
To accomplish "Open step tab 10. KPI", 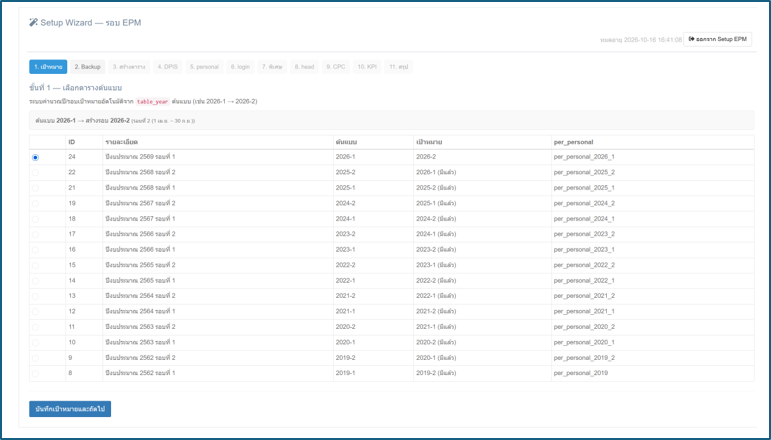I will pyautogui.click(x=367, y=67).
